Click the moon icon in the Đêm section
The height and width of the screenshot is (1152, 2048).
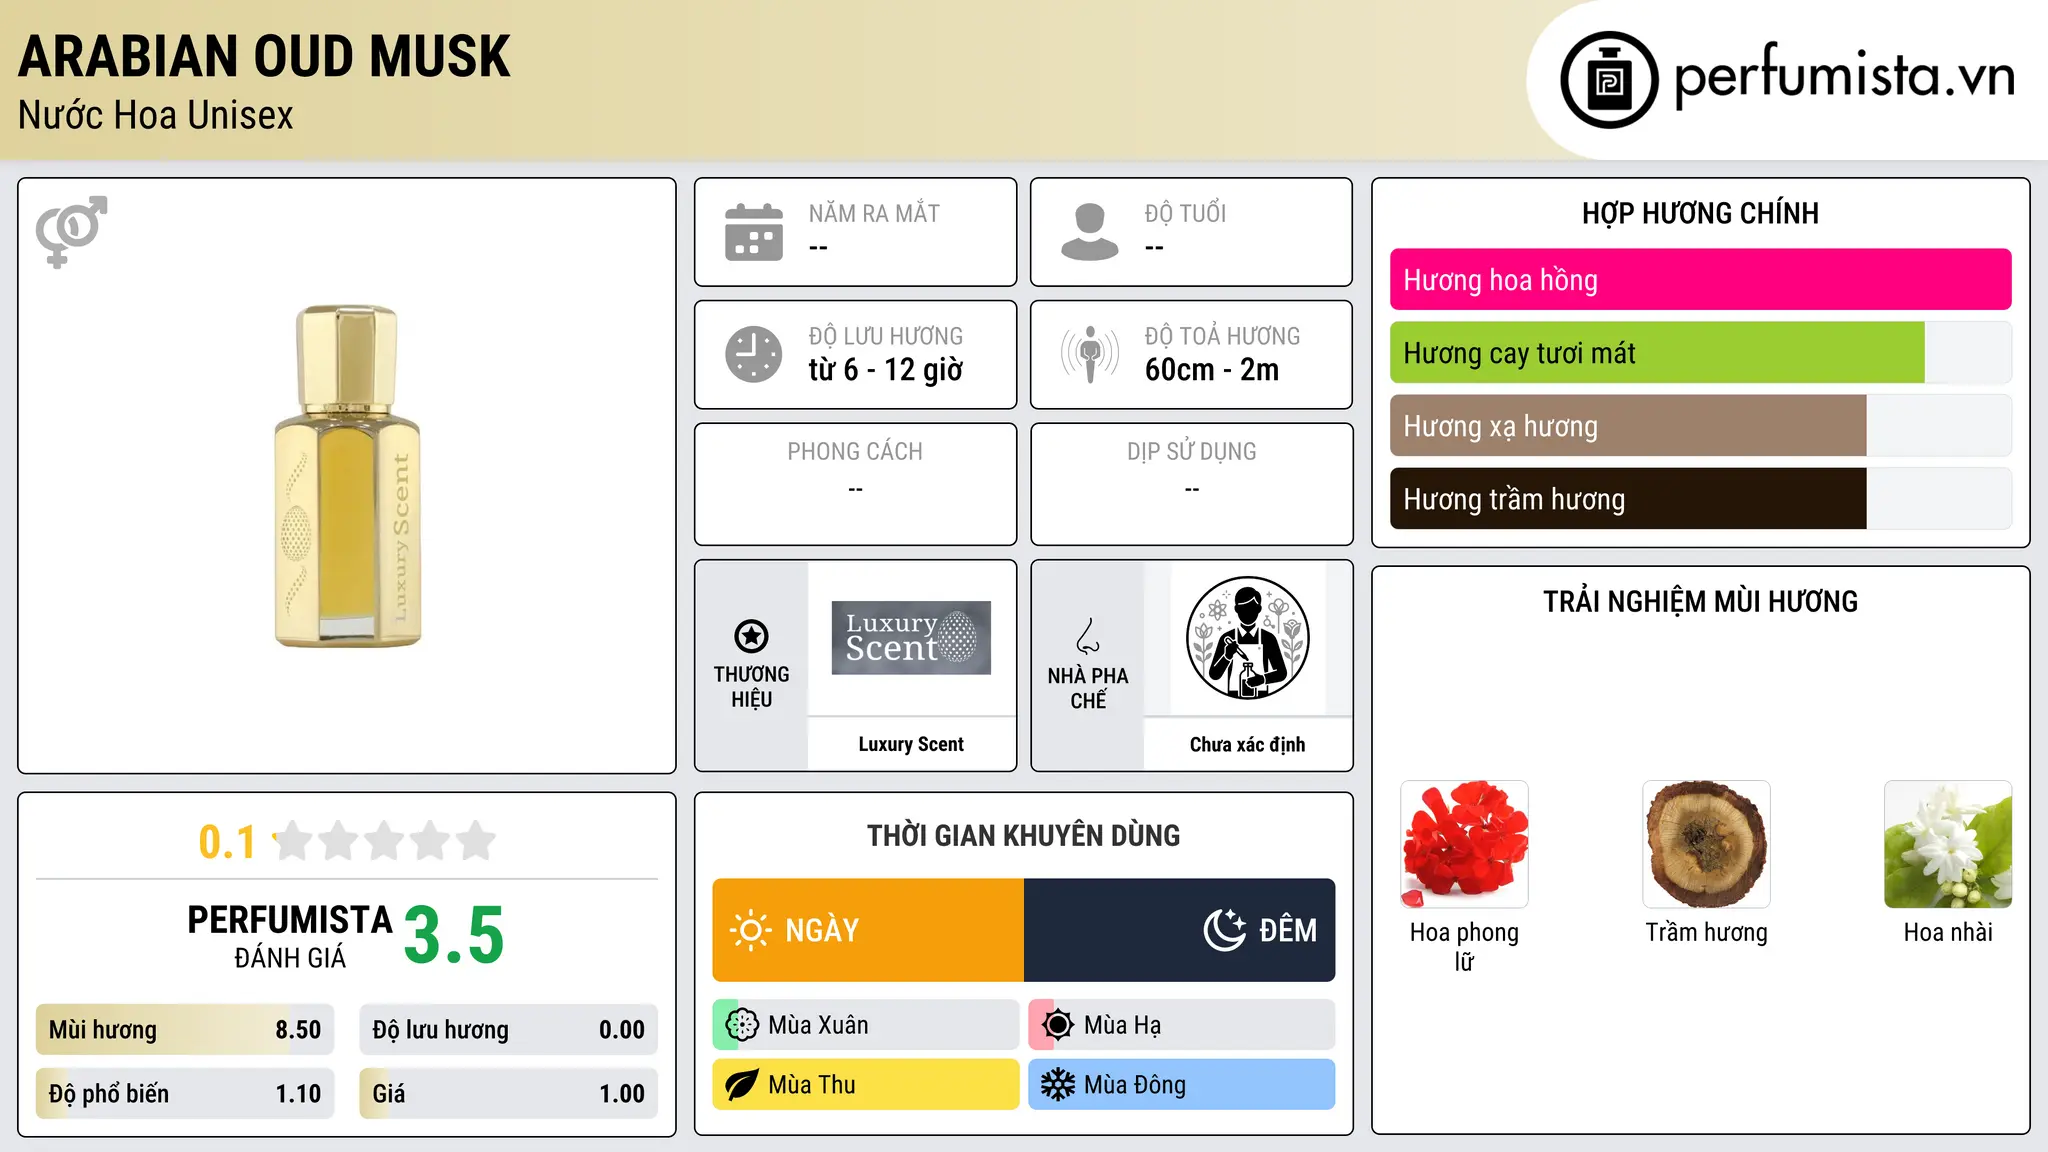point(1225,930)
